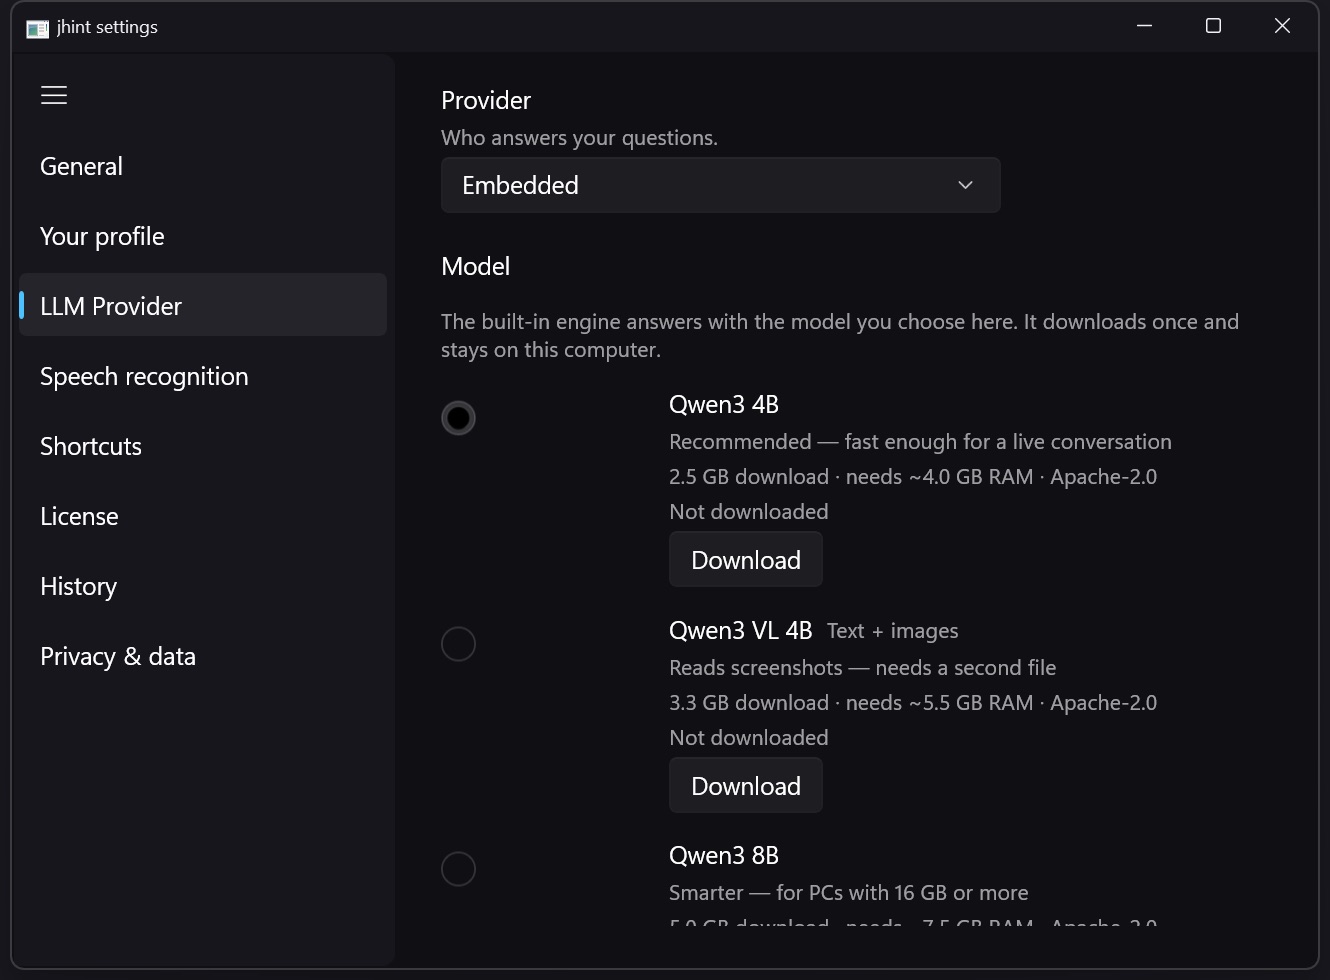Select the LLM Provider section
Image resolution: width=1330 pixels, height=980 pixels.
point(203,305)
